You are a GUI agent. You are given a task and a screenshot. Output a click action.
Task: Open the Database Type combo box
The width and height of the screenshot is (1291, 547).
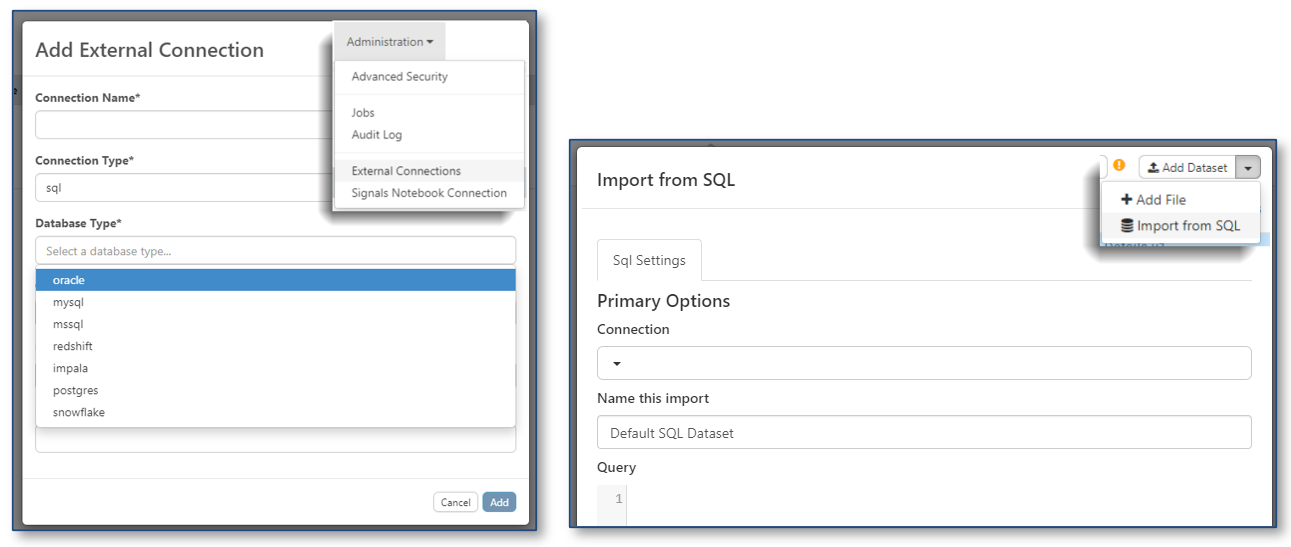(x=275, y=251)
